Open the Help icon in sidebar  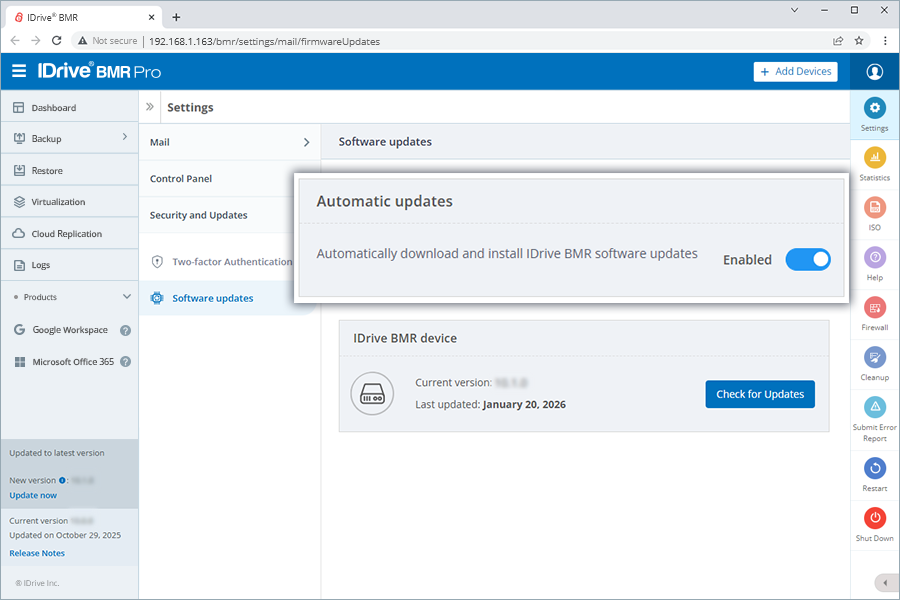(x=874, y=258)
